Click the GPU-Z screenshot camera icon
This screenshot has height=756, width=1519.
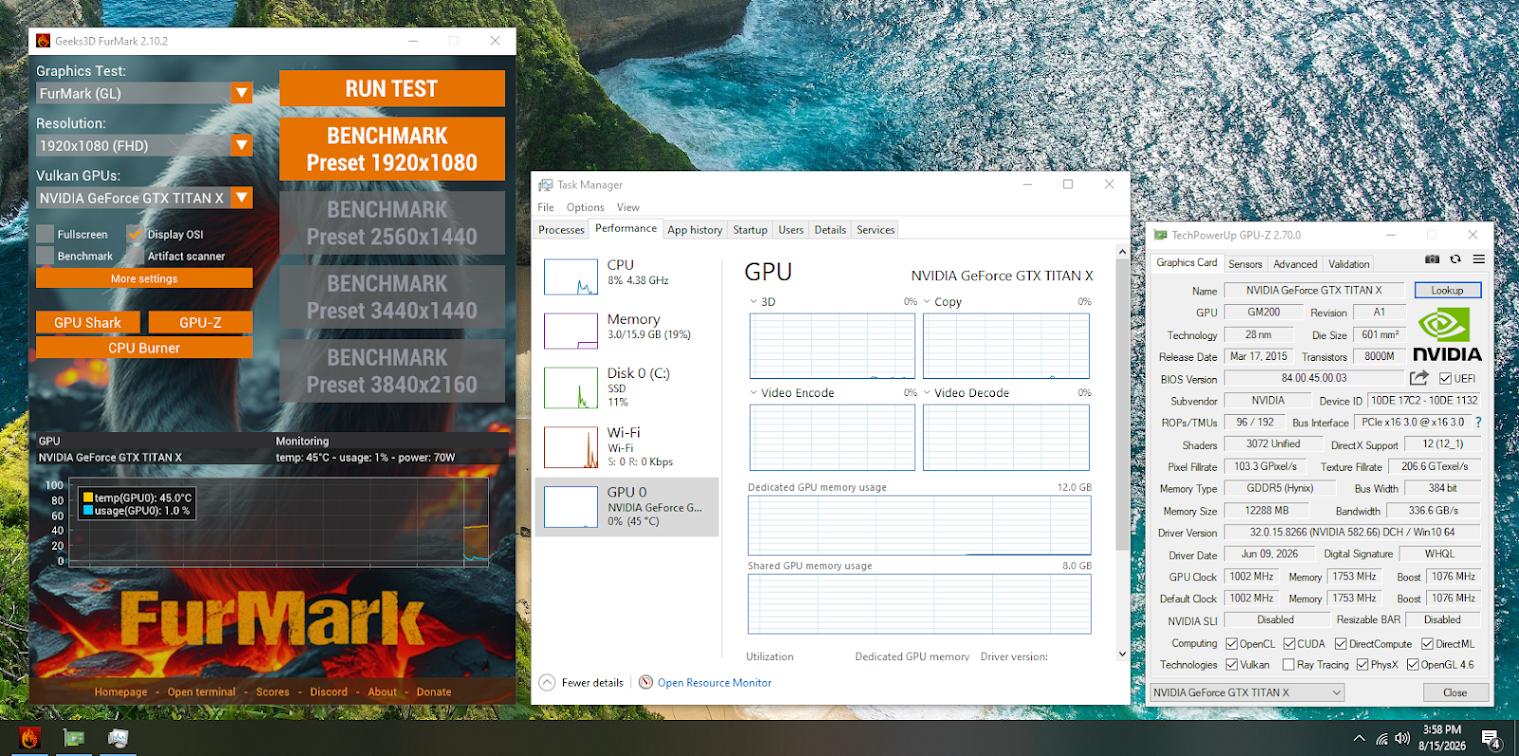point(1432,260)
